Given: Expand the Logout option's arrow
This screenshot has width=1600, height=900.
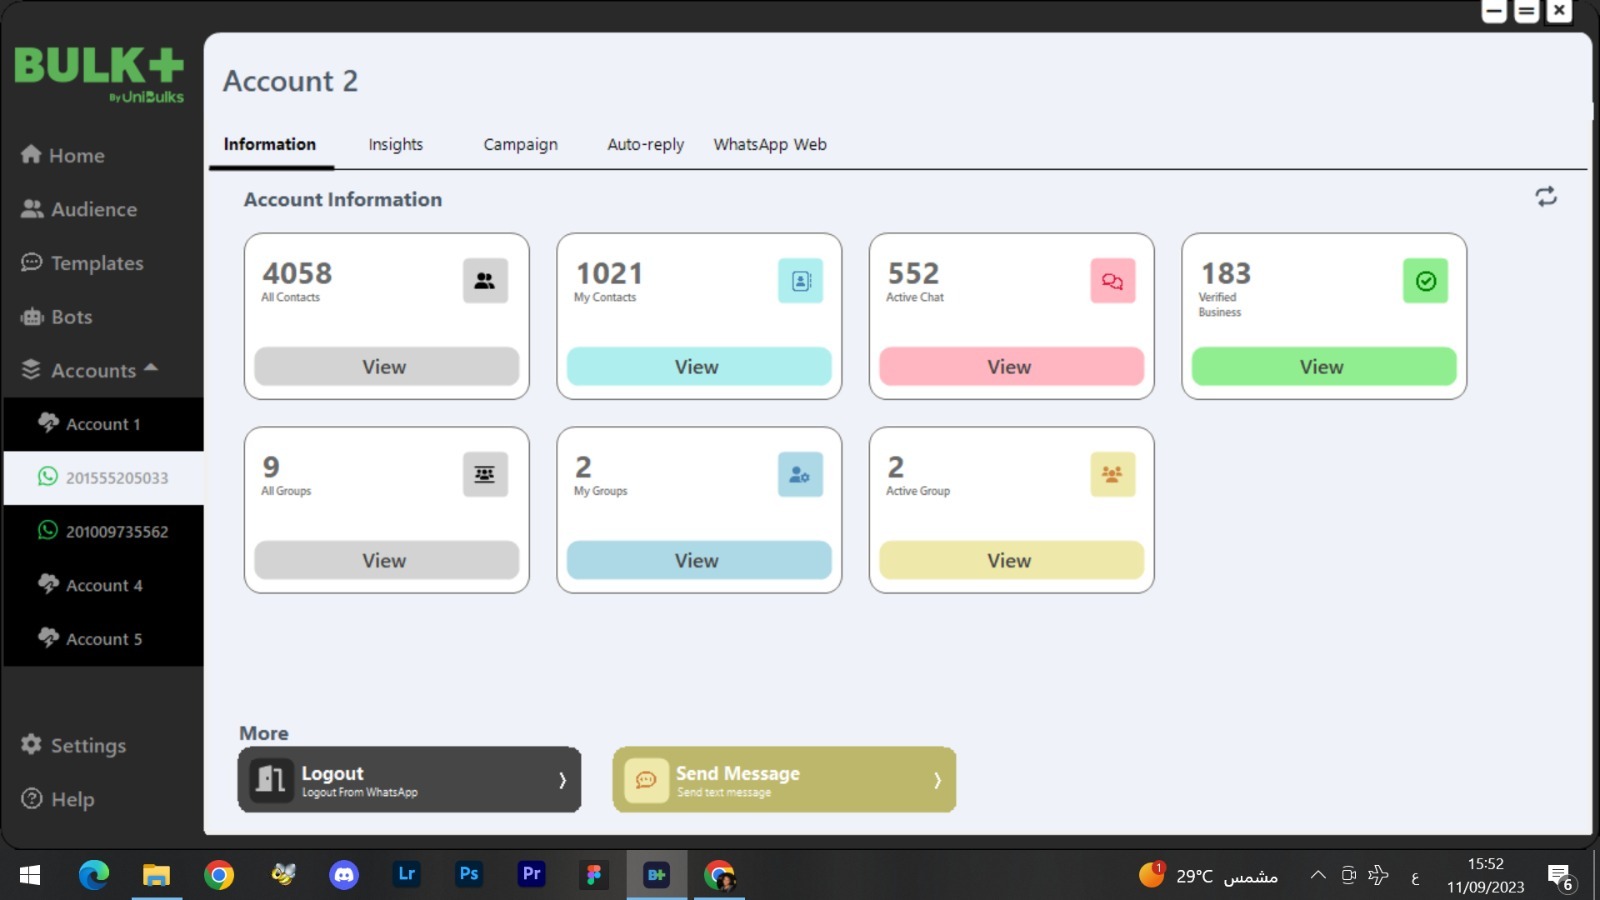Looking at the screenshot, I should pos(563,780).
